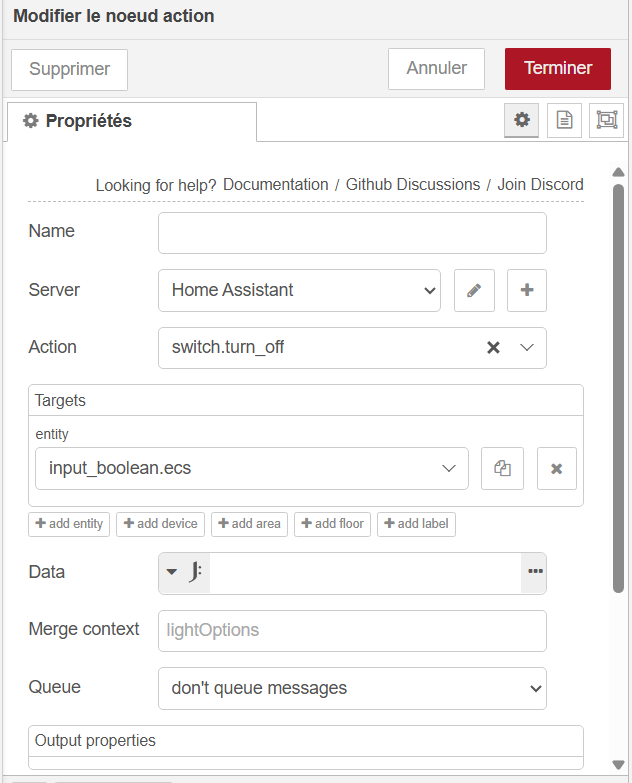
Task: Expand the Data field editor with ellipsis
Action: click(535, 572)
